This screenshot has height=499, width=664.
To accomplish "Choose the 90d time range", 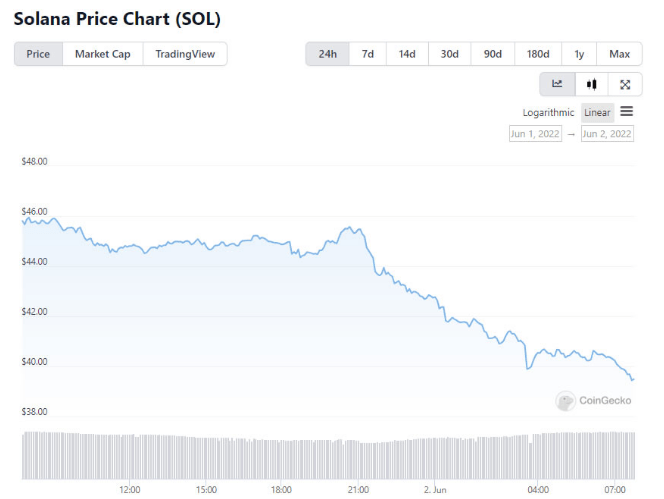I will (493, 54).
